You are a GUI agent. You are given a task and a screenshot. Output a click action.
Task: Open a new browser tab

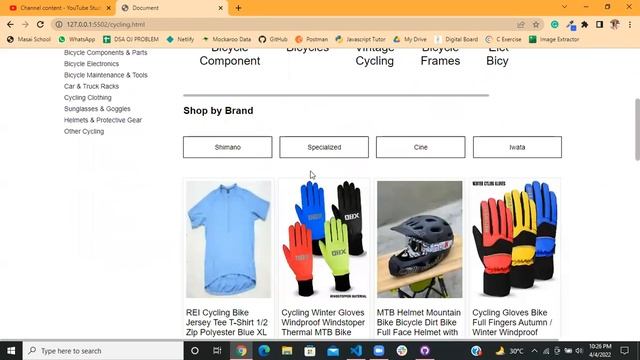pyautogui.click(x=238, y=8)
